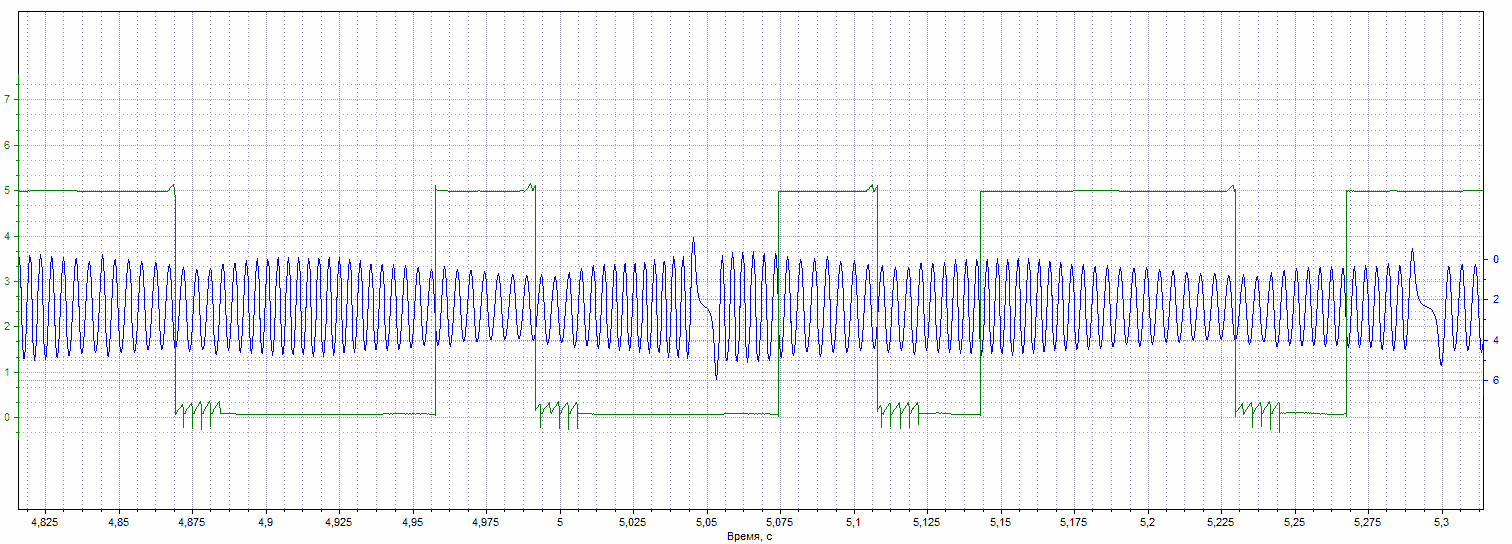Click the green voltage axis label 3
The width and height of the screenshot is (1512, 544).
point(7,282)
